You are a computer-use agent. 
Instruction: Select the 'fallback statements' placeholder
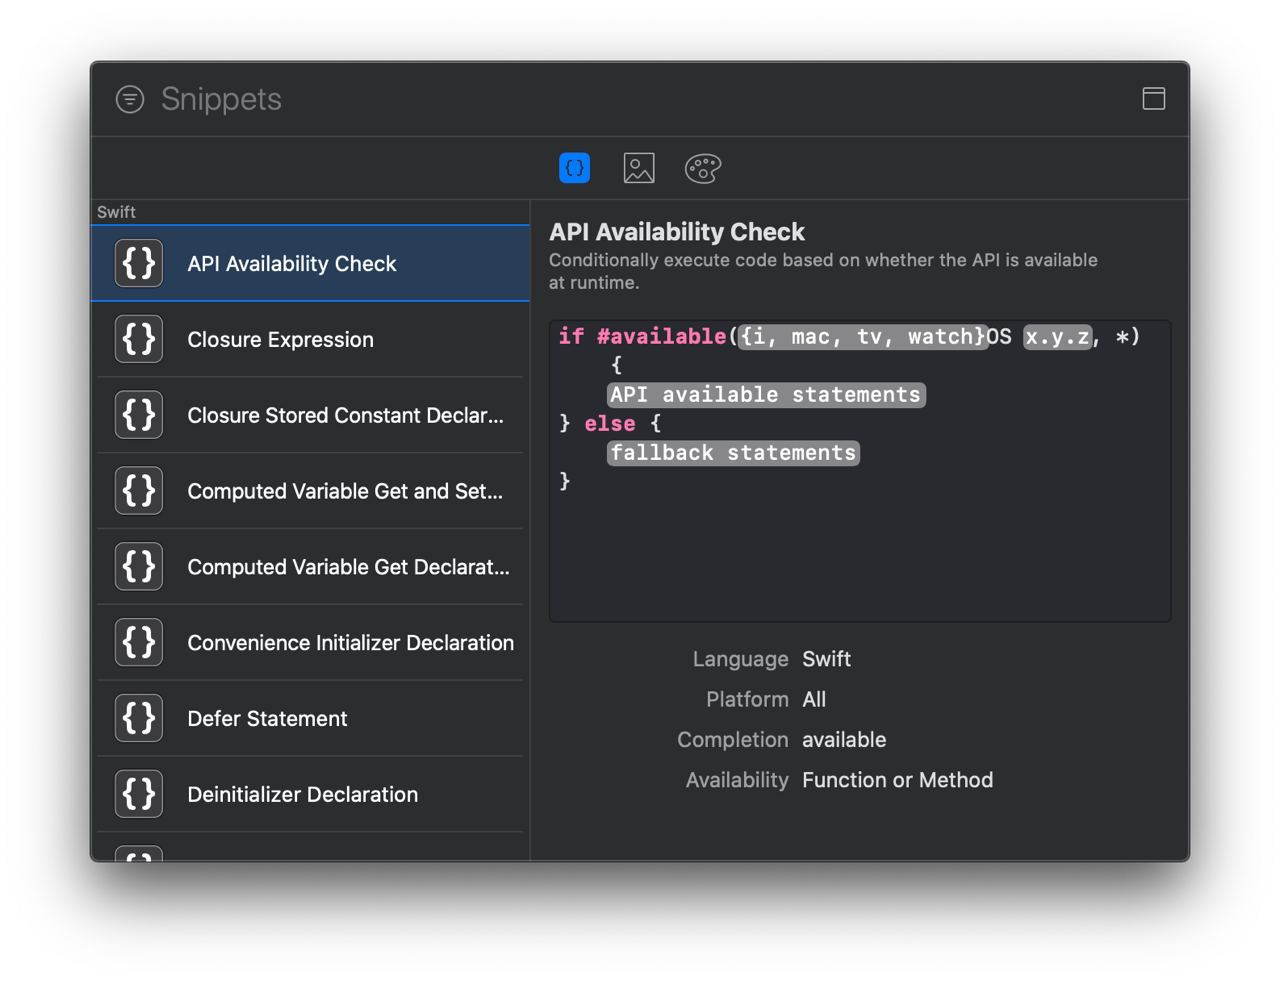click(x=733, y=453)
